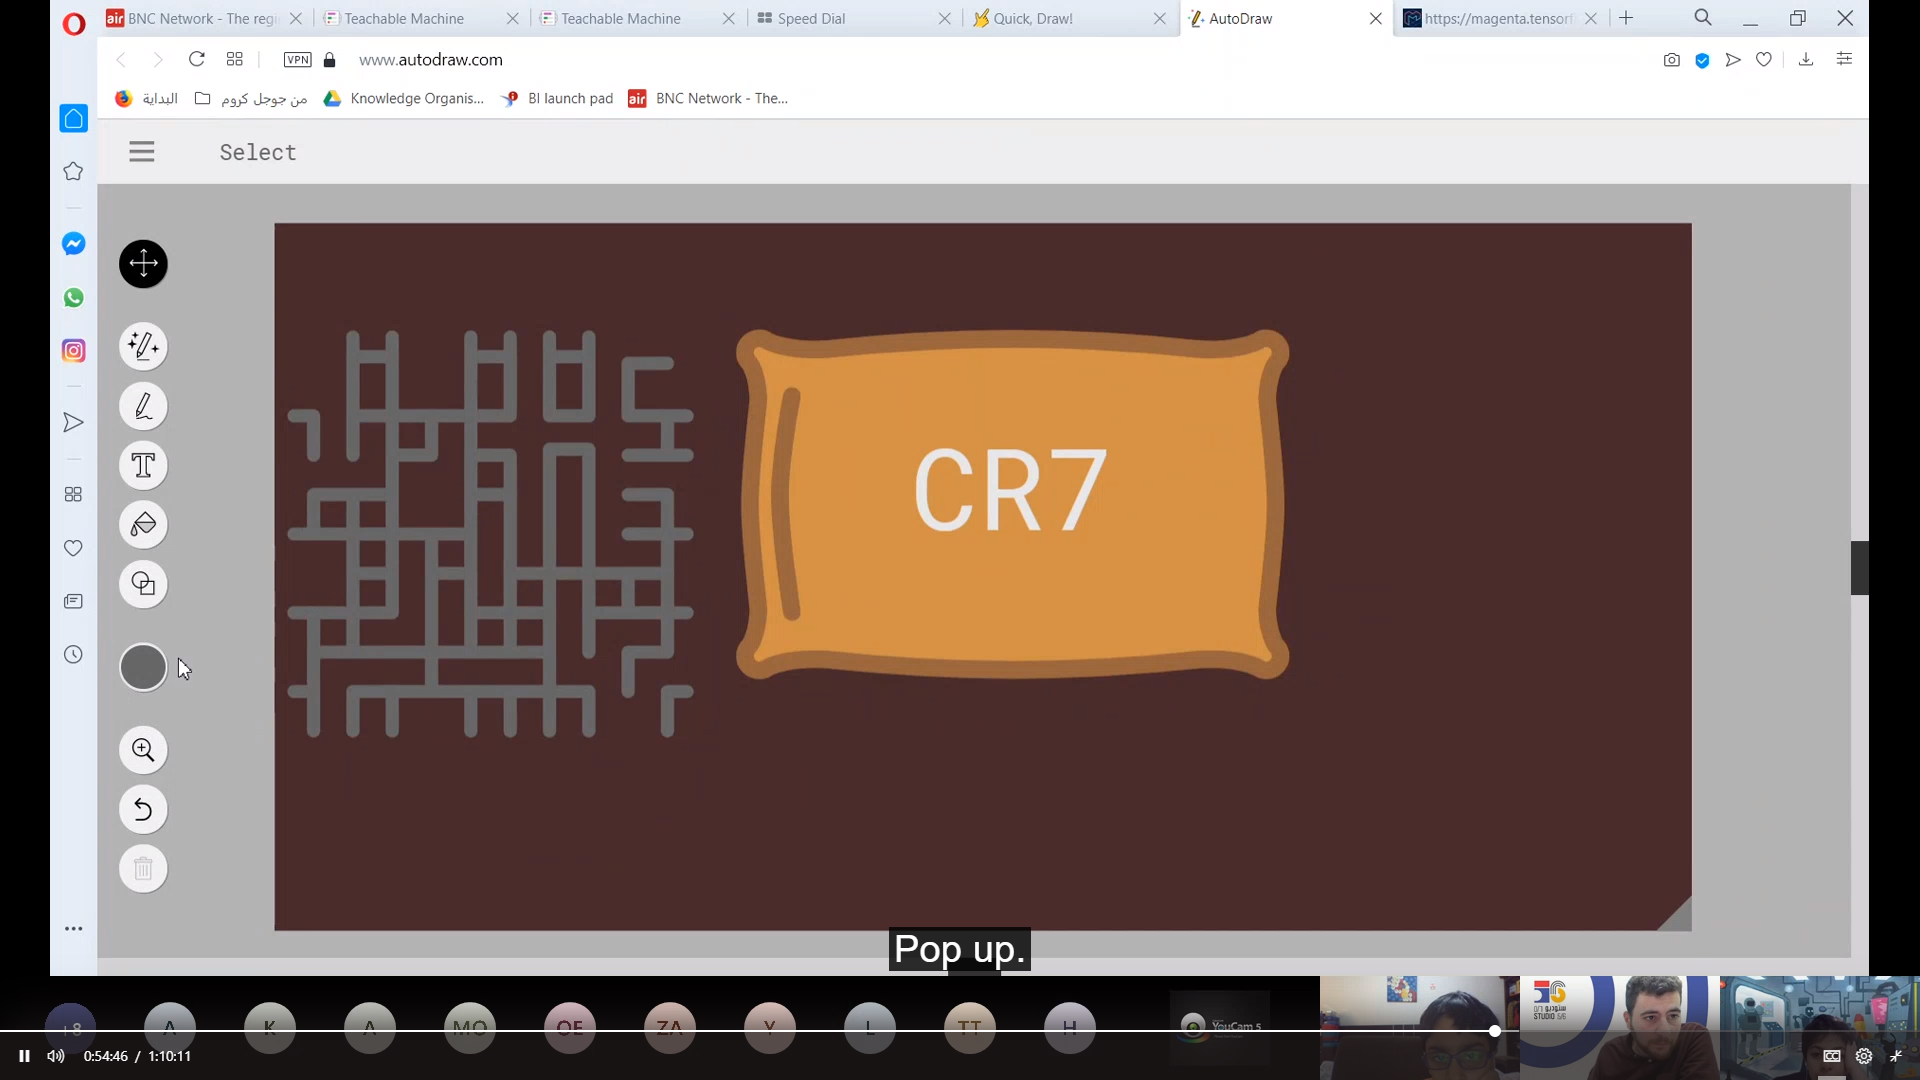1920x1080 pixels.
Task: Open the Shape tool
Action: pos(143,585)
